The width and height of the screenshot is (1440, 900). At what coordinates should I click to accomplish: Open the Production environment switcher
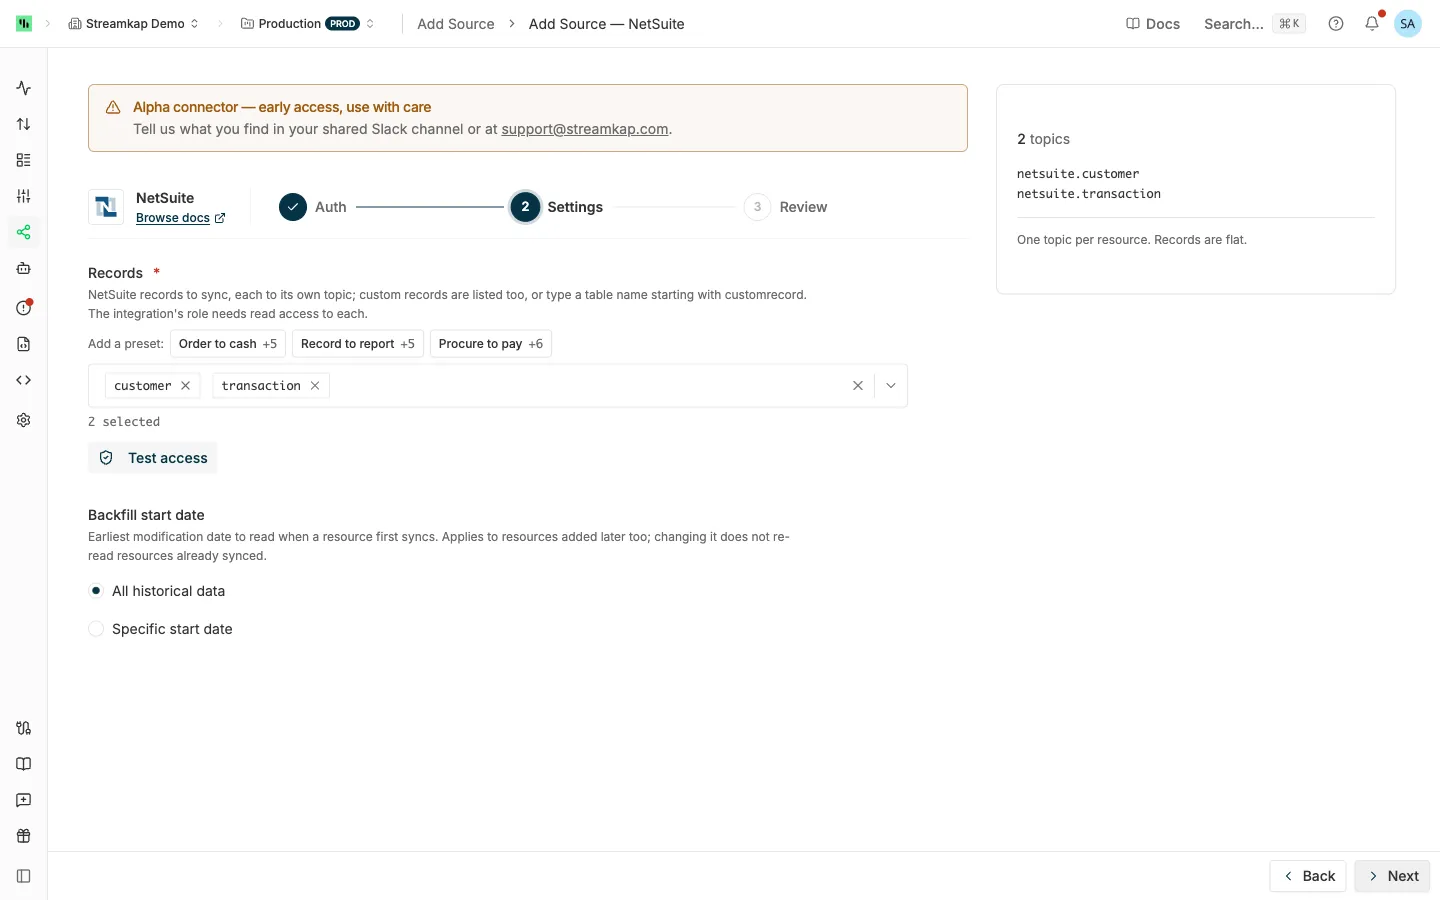click(x=308, y=24)
